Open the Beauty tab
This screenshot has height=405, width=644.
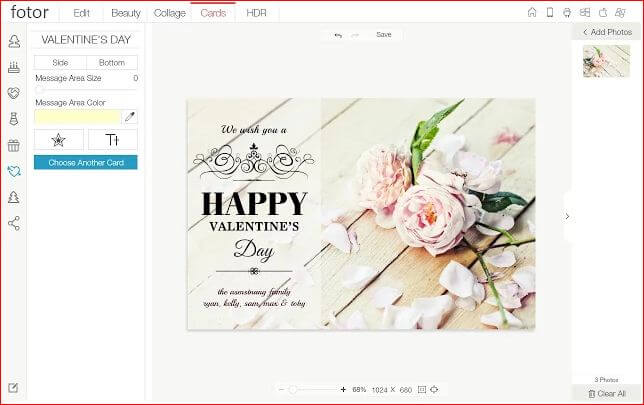coord(126,13)
